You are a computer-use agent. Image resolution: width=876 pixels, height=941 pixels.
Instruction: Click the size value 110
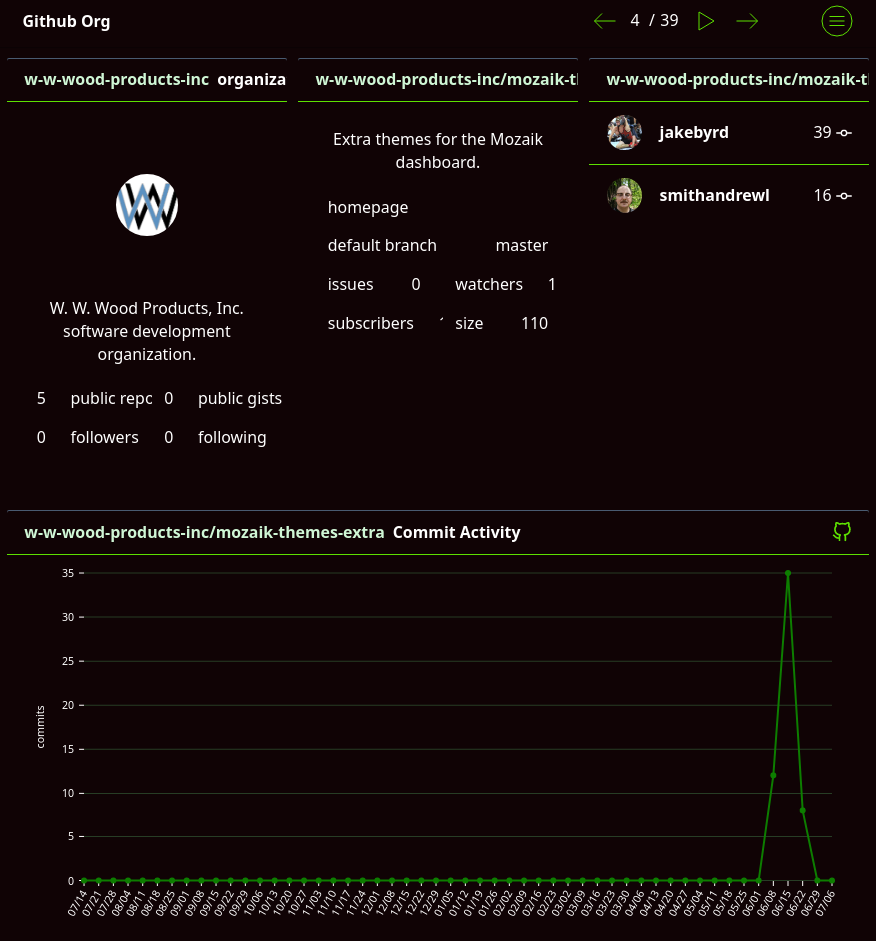(535, 323)
